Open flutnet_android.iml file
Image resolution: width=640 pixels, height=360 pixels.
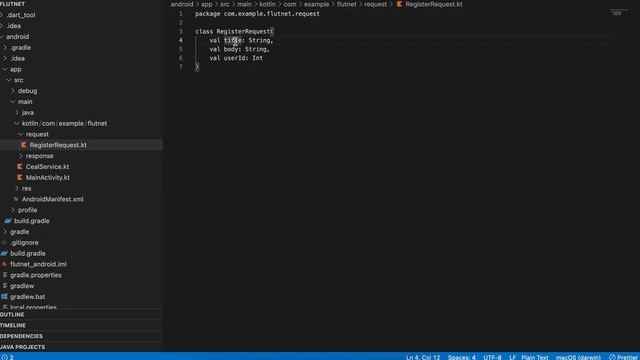coord(38,264)
